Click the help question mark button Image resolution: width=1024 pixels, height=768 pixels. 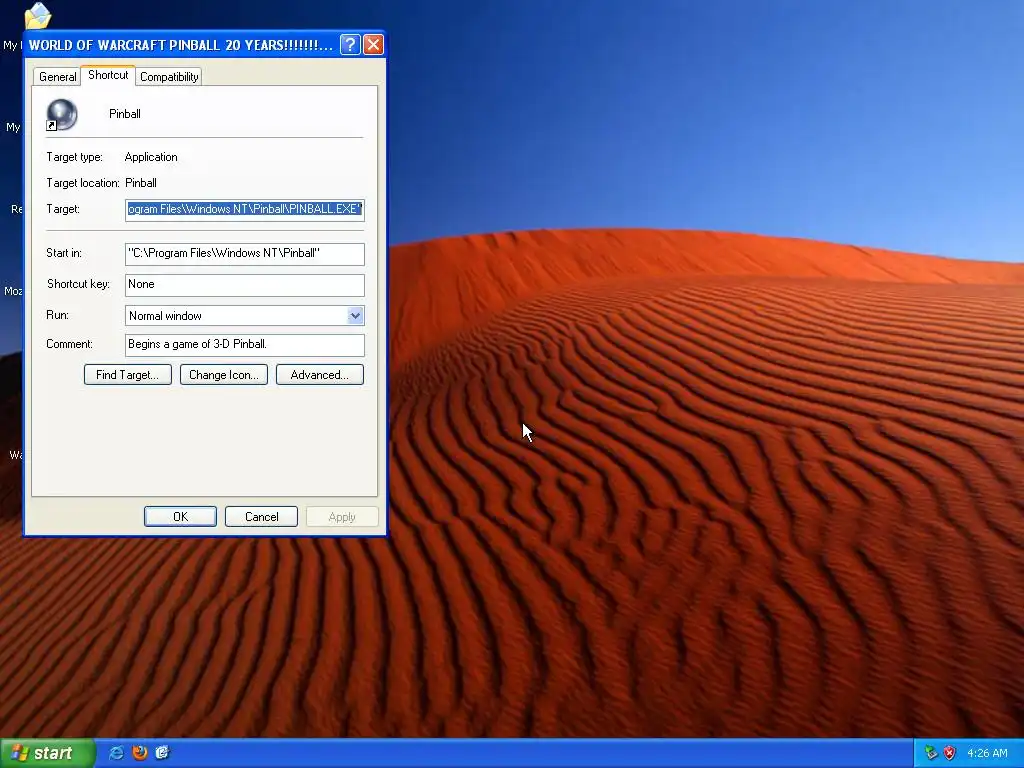click(x=350, y=44)
